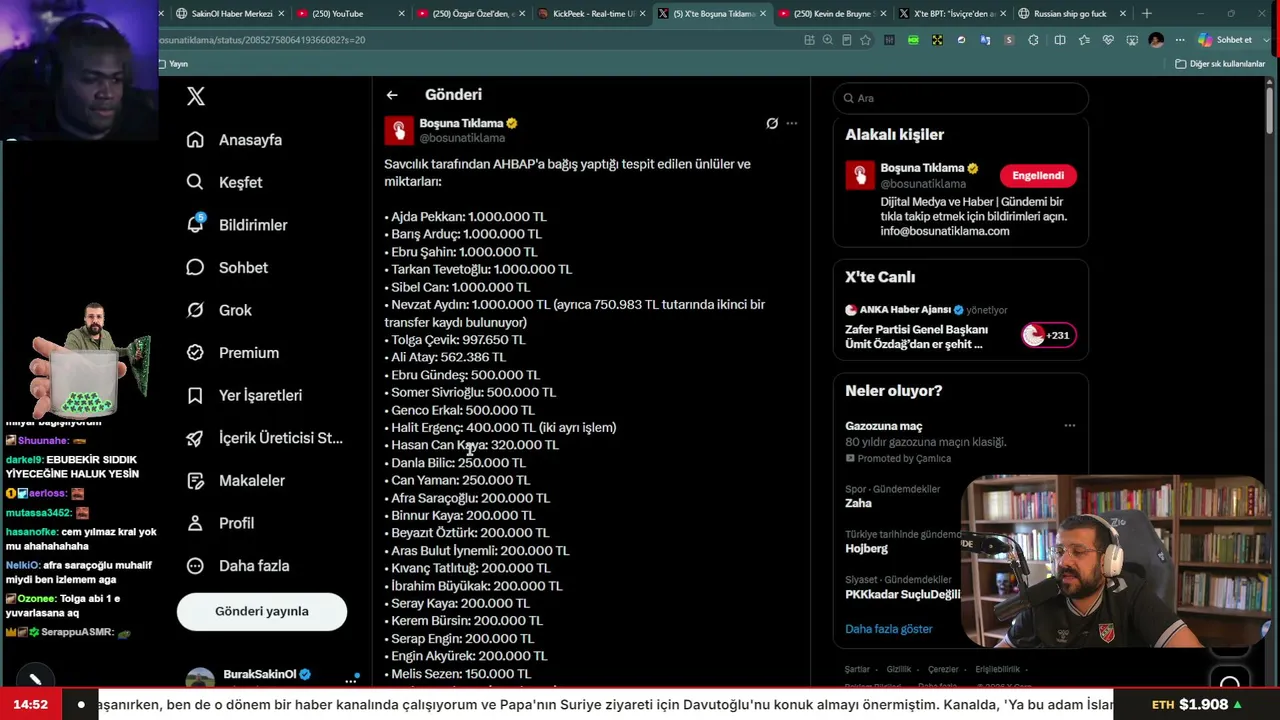The height and width of the screenshot is (720, 1280).
Task: Click the Engellendi button
Action: coord(1038,176)
